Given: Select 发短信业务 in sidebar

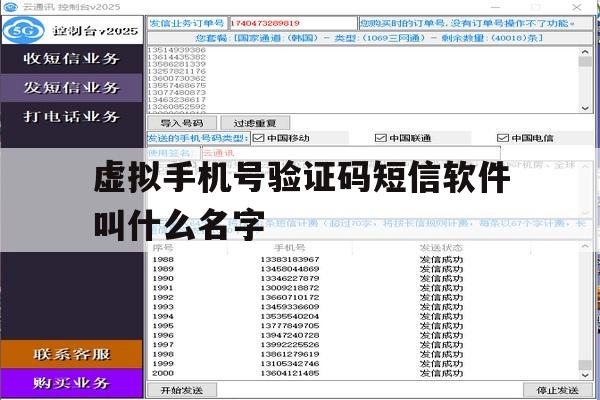Looking at the screenshot, I should coord(72,88).
